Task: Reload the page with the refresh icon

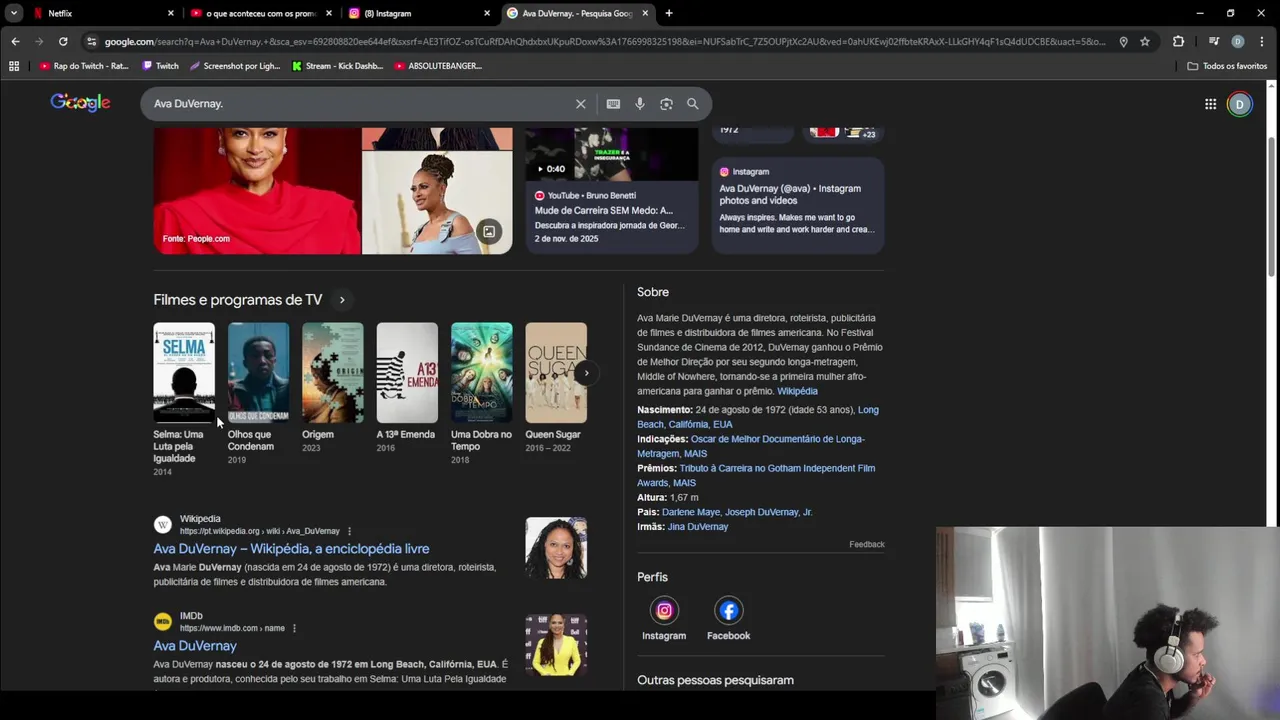Action: [x=63, y=41]
